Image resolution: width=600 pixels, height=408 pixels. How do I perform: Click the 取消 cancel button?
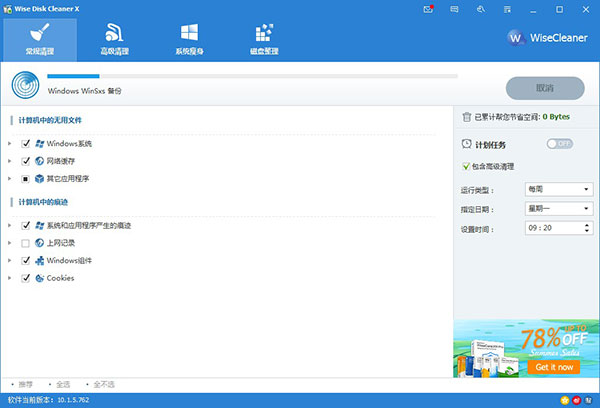(545, 88)
